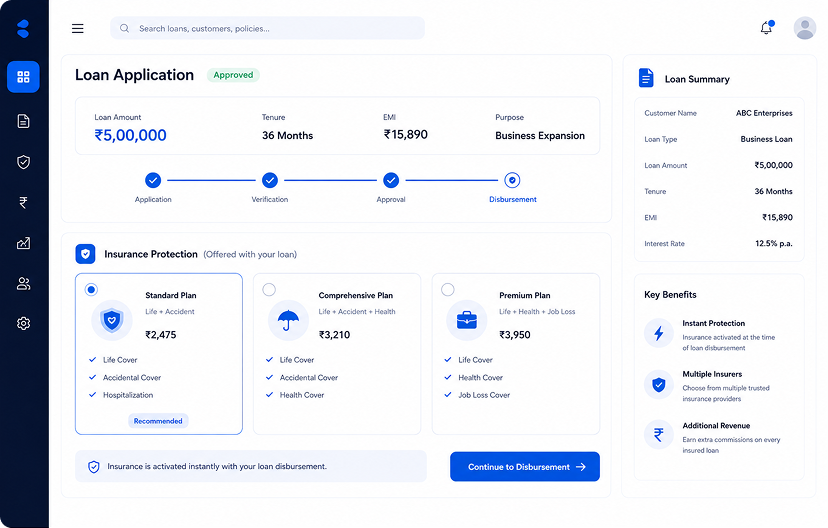Click the ₹3,950 plan price

[515, 335]
